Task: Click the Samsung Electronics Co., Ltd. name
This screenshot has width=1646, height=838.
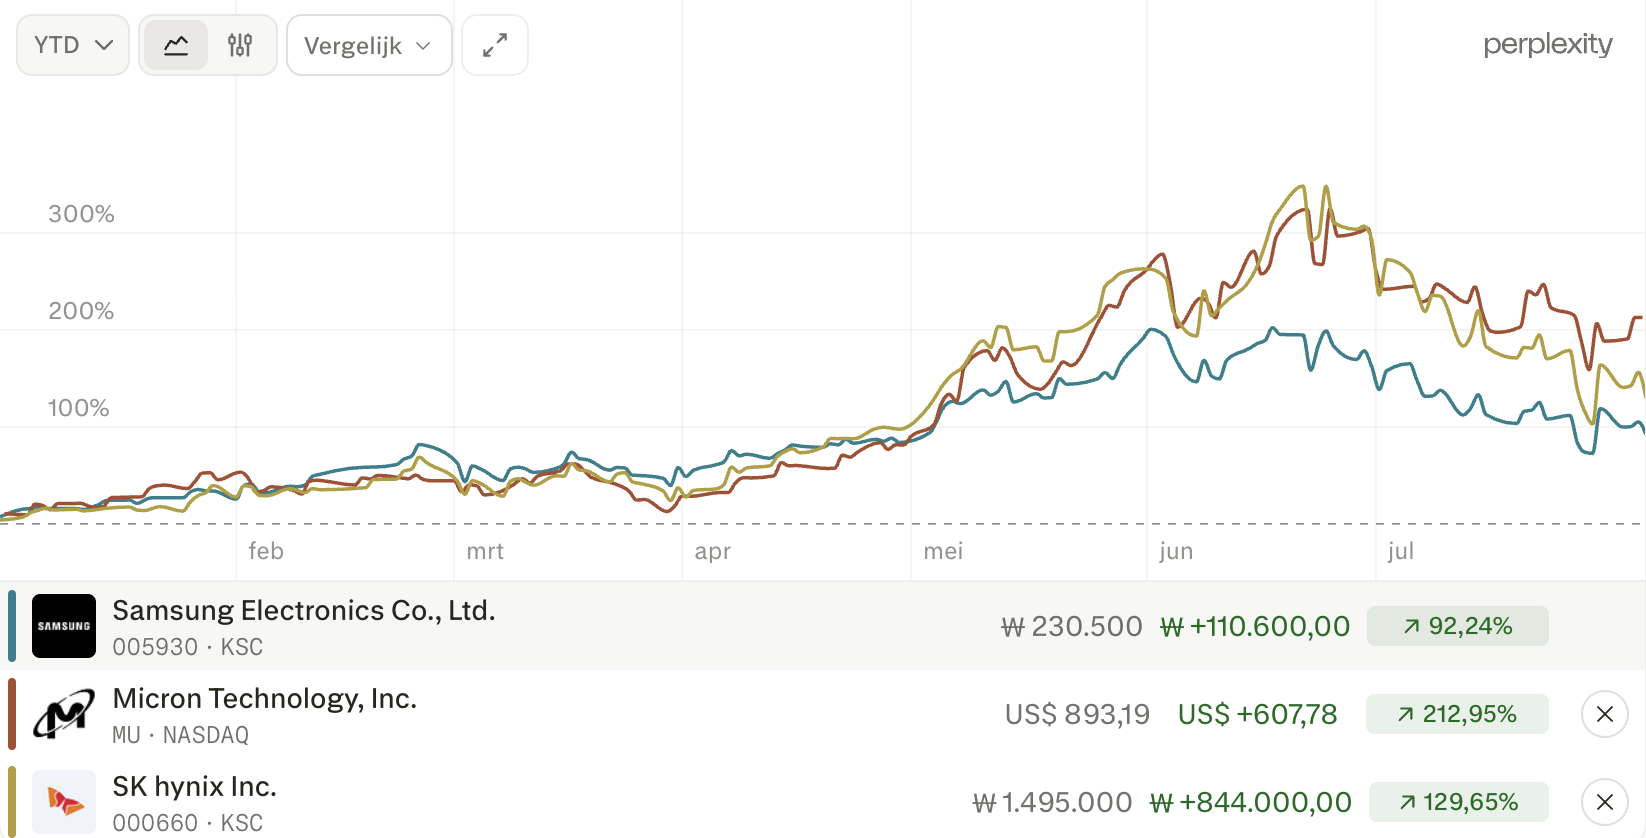Action: (x=304, y=610)
